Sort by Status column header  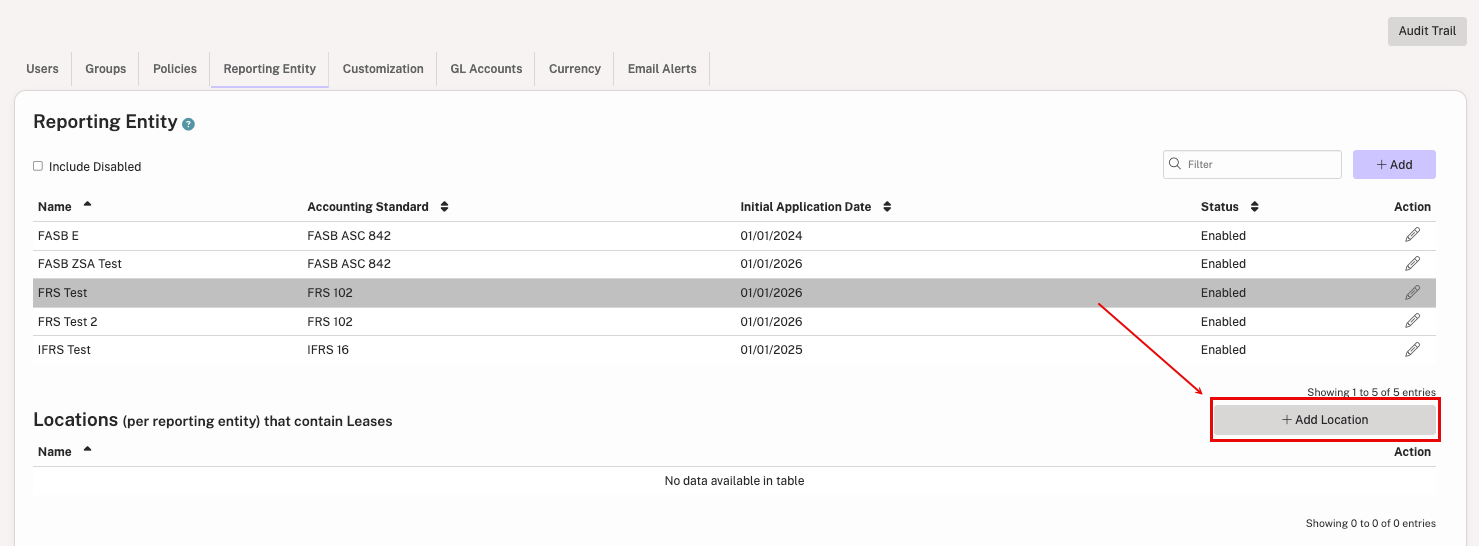click(x=1229, y=206)
